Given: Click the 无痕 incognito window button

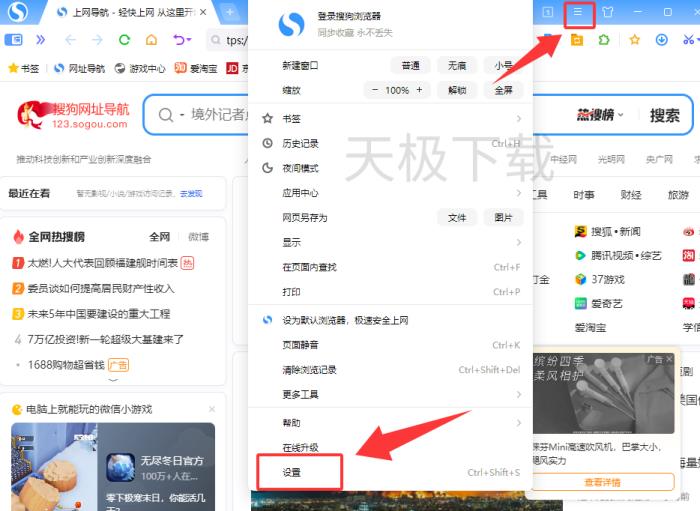Looking at the screenshot, I should click(457, 65).
